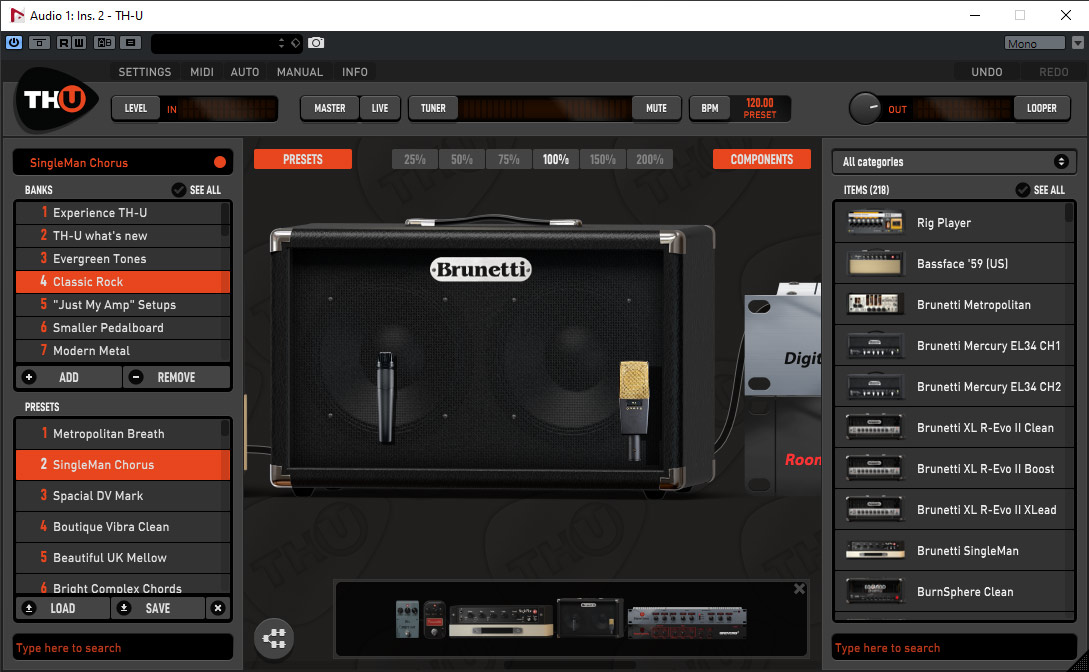
Task: Toggle See All checkbox for Items
Action: 1022,190
